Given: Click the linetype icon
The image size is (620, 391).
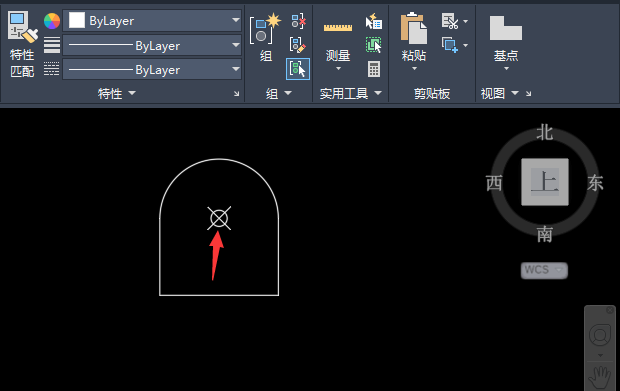Looking at the screenshot, I should pos(52,69).
